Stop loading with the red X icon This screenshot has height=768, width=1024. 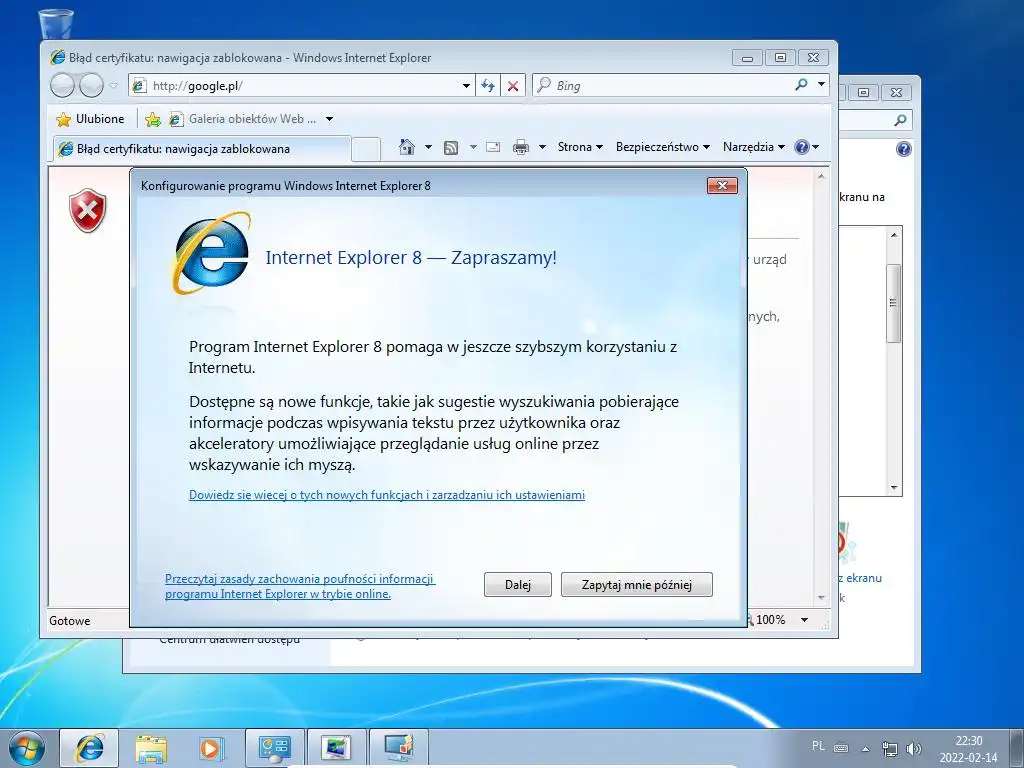513,86
